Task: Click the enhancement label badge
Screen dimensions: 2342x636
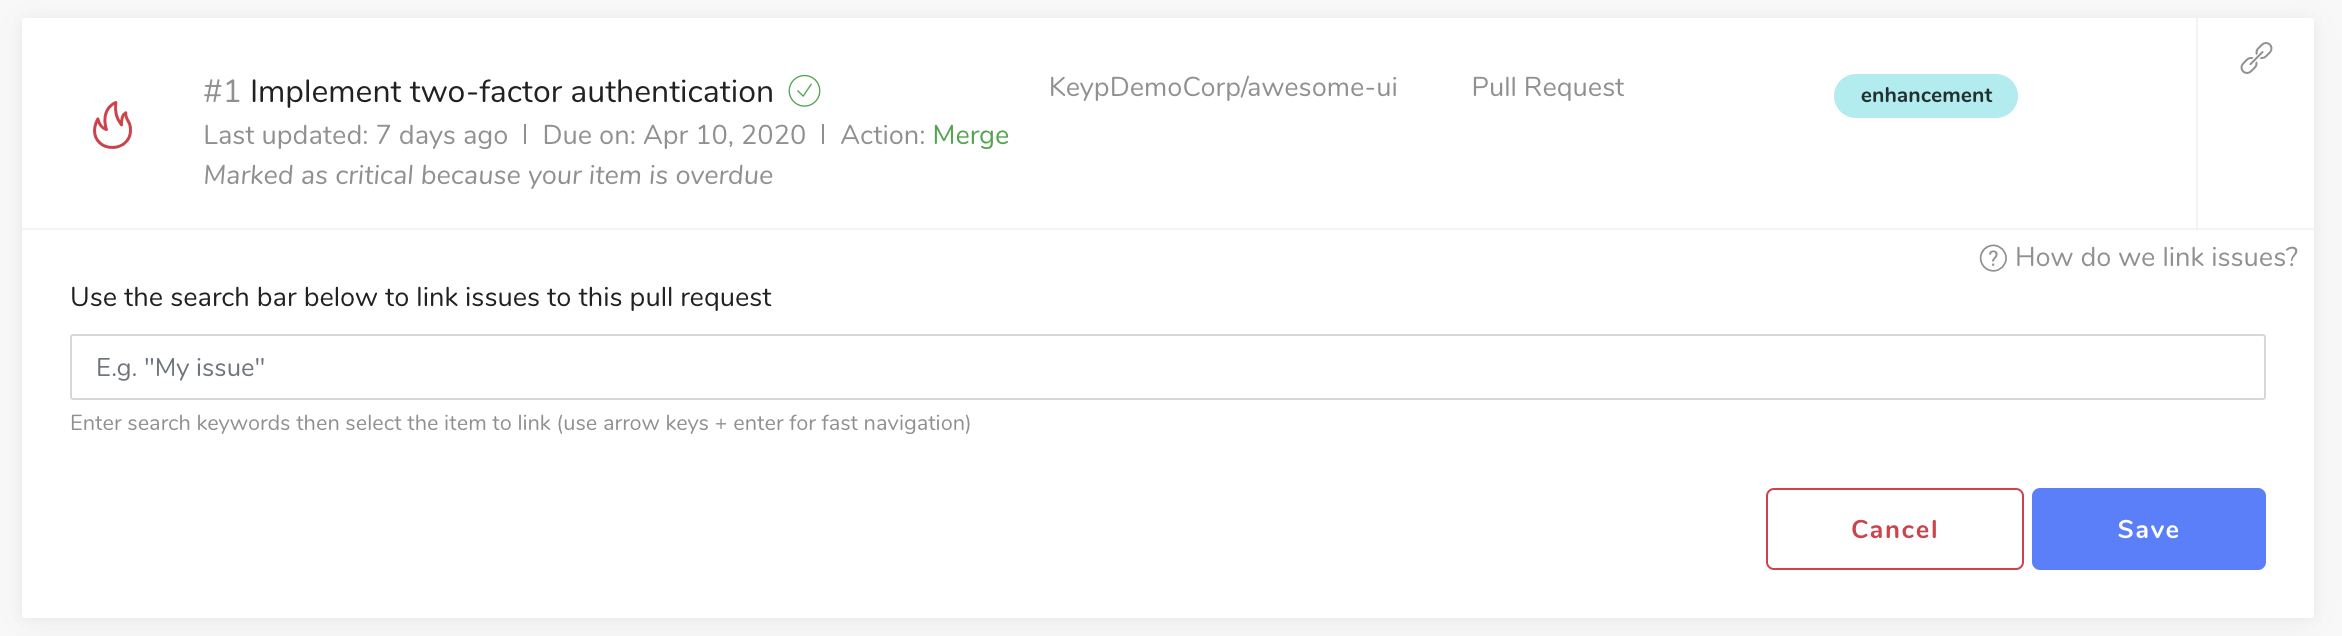Action: [x=1925, y=95]
